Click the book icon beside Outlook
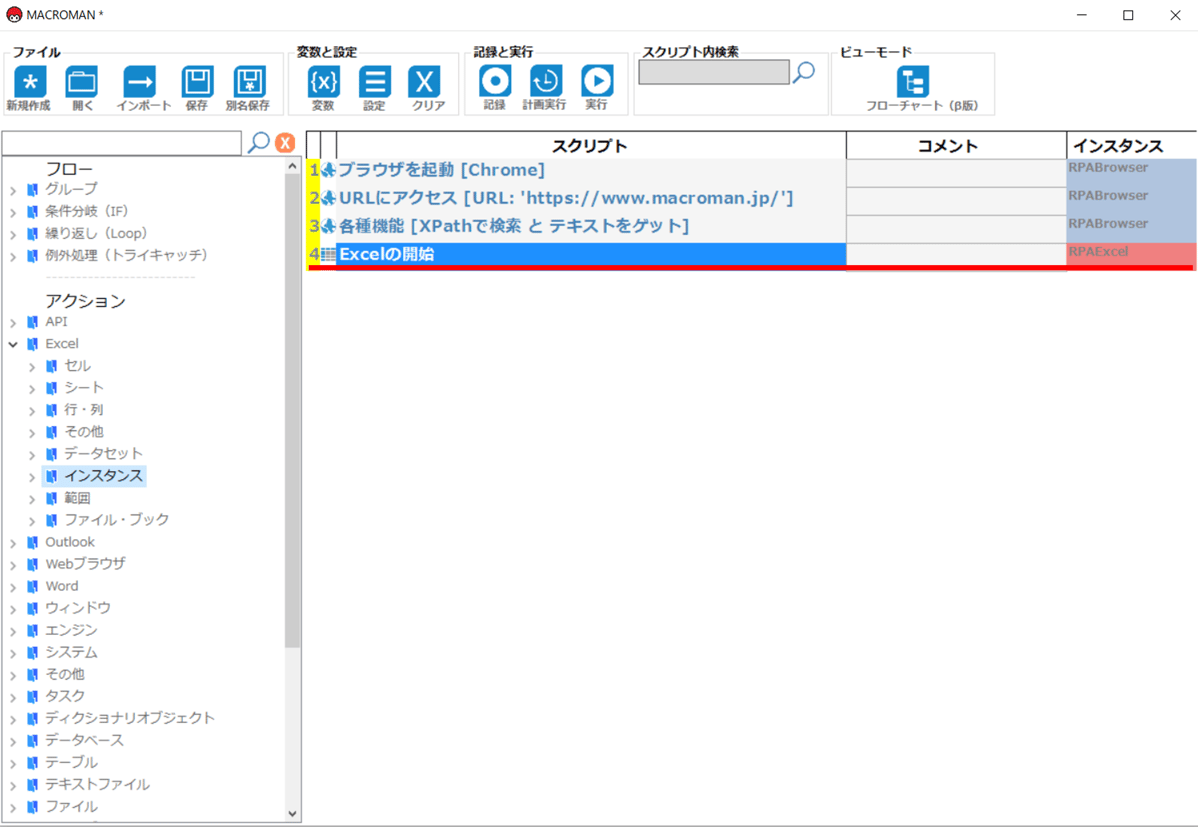Screen dimensions: 1198x827 32,543
